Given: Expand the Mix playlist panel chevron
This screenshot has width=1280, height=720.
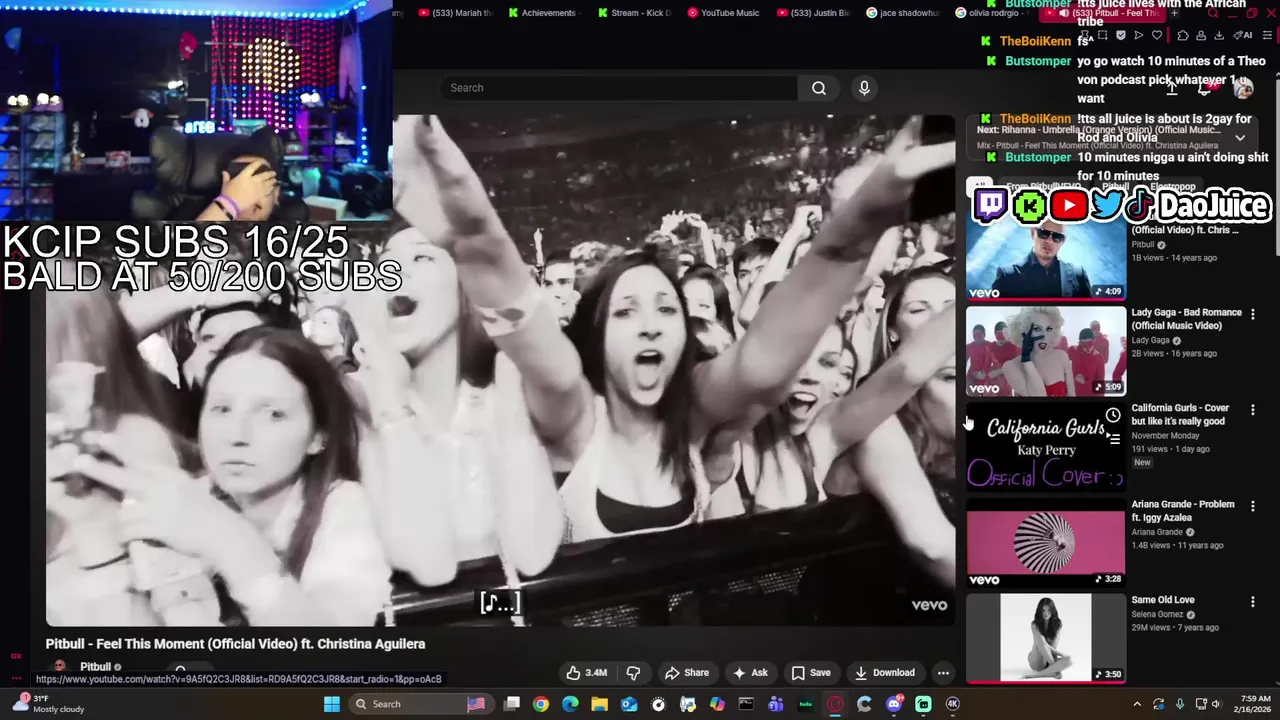Looking at the screenshot, I should pos(1240,138).
